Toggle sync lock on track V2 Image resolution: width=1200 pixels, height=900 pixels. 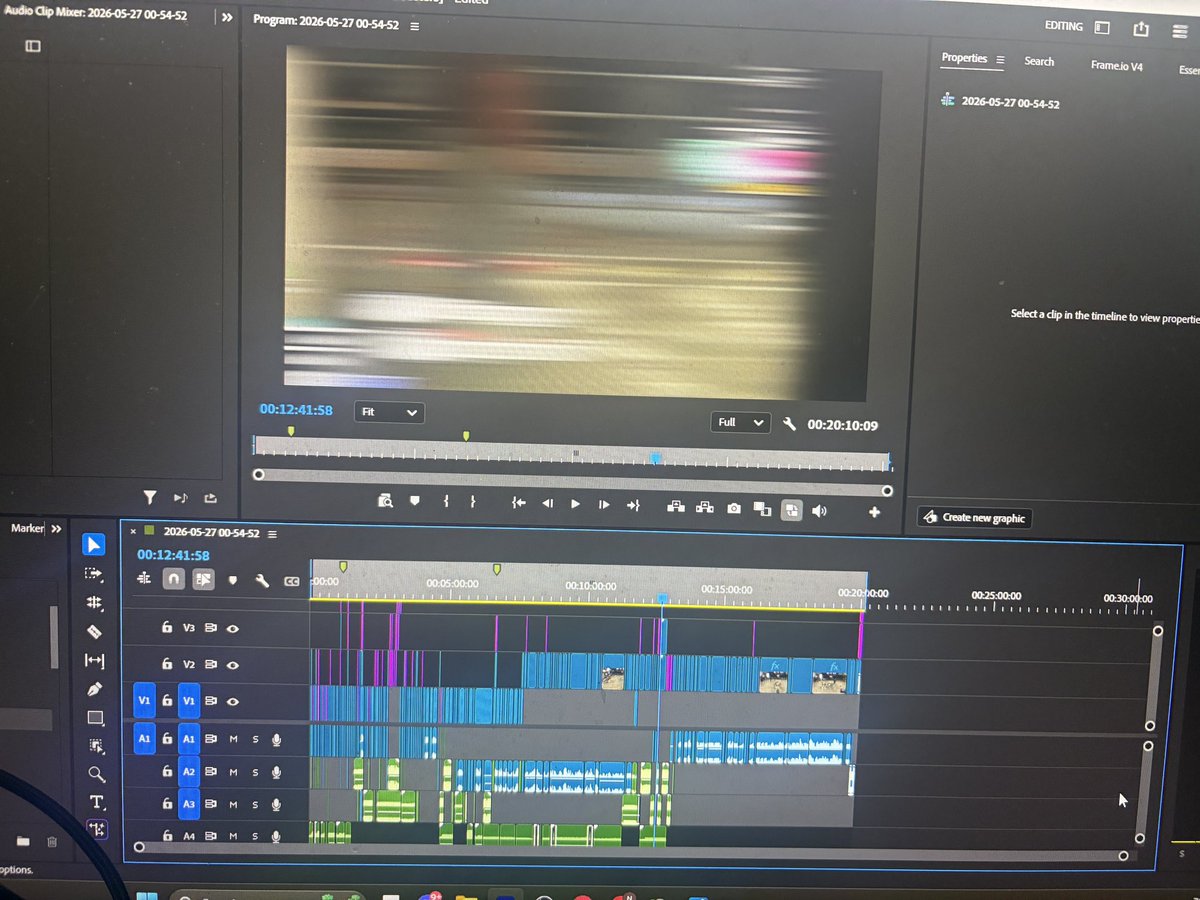click(x=211, y=665)
